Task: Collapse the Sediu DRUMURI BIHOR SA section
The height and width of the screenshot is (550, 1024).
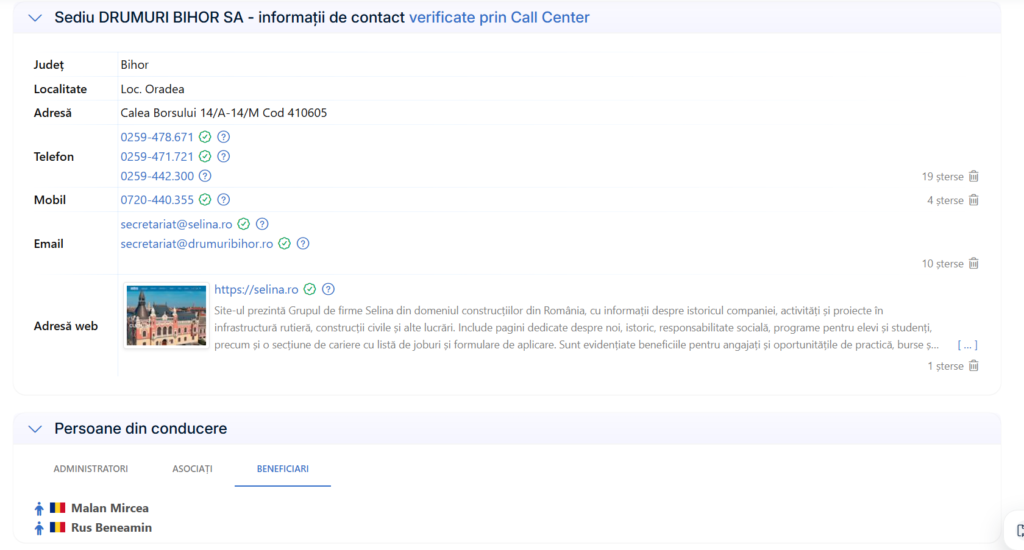Action: click(x=35, y=18)
